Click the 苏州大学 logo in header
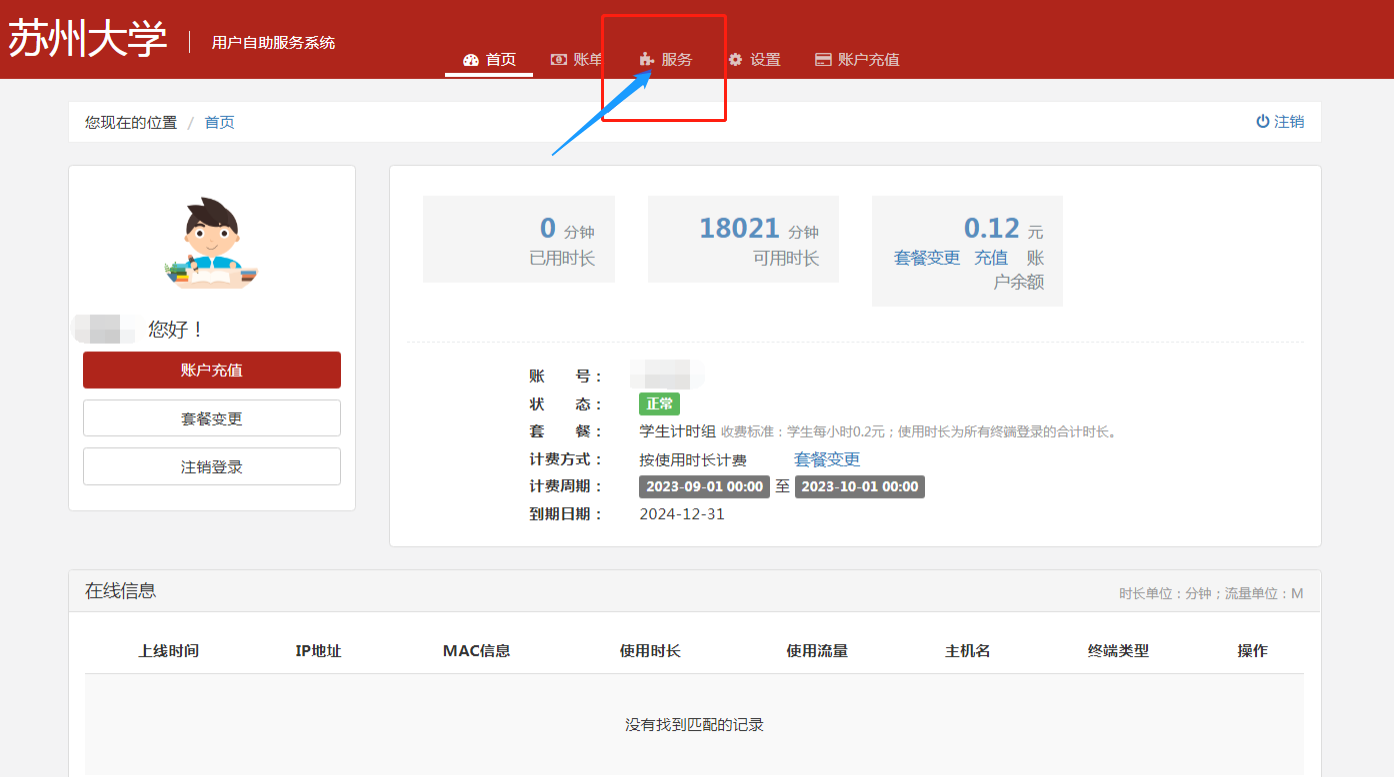 (x=88, y=41)
